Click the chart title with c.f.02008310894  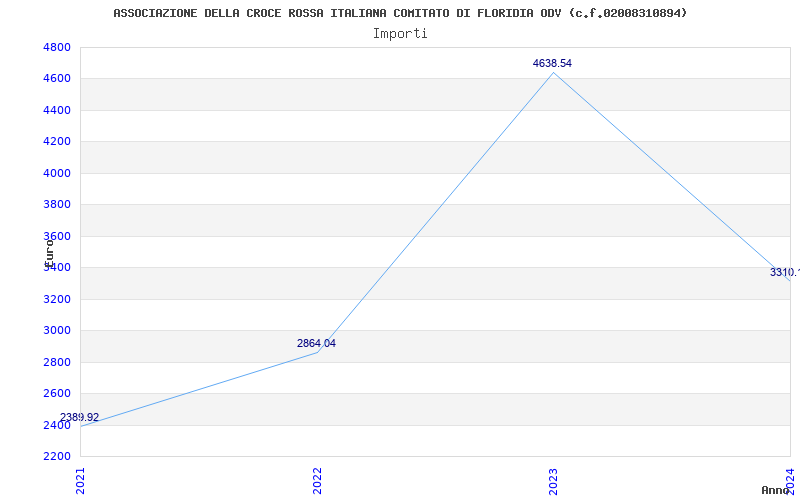point(400,13)
